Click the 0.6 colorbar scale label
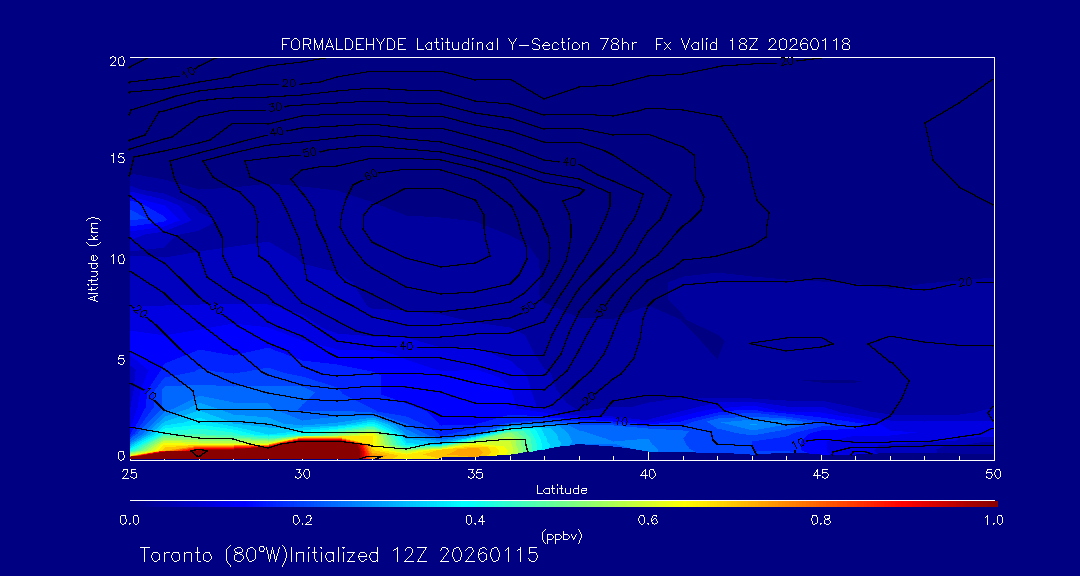The height and width of the screenshot is (576, 1080). (648, 520)
